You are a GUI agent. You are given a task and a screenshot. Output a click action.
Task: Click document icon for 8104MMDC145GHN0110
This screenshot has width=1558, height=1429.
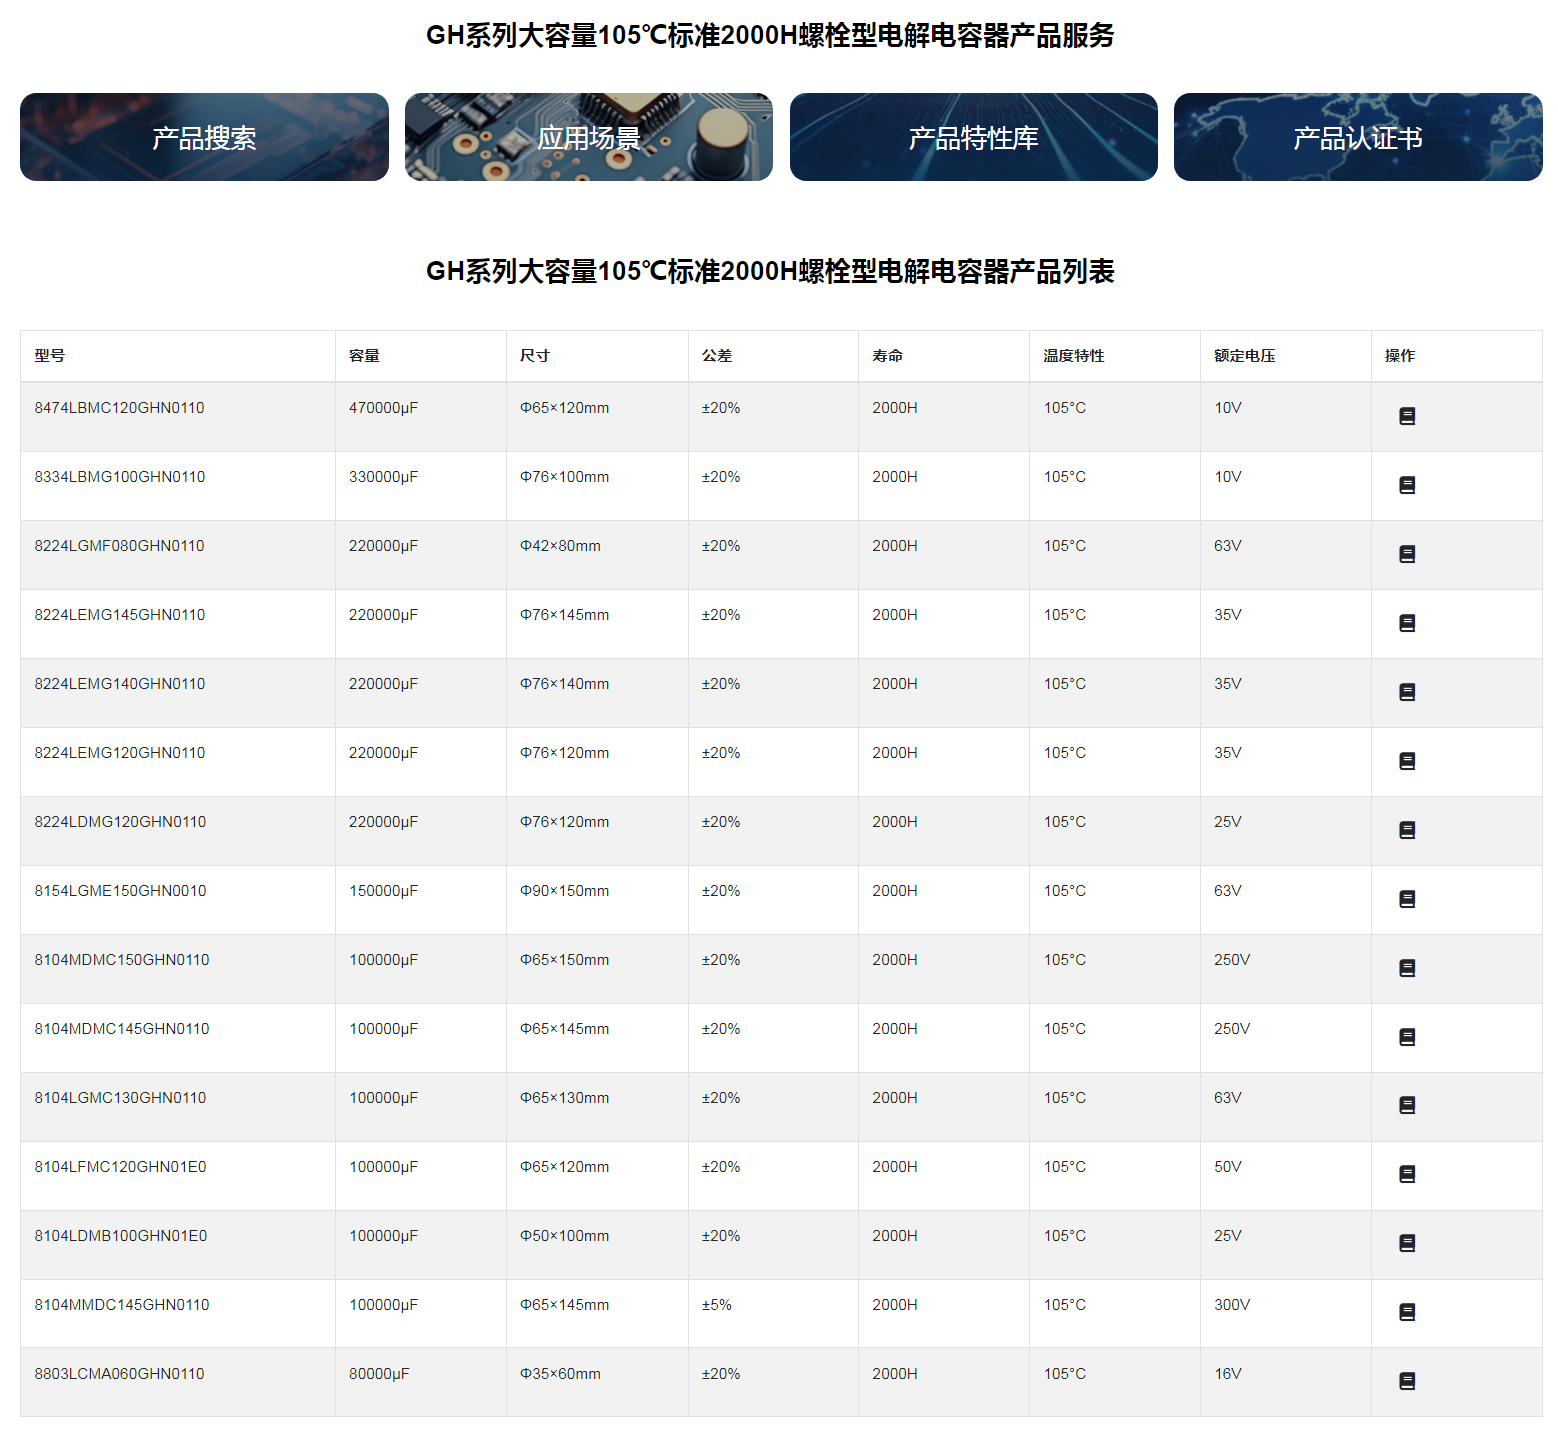(1406, 1312)
